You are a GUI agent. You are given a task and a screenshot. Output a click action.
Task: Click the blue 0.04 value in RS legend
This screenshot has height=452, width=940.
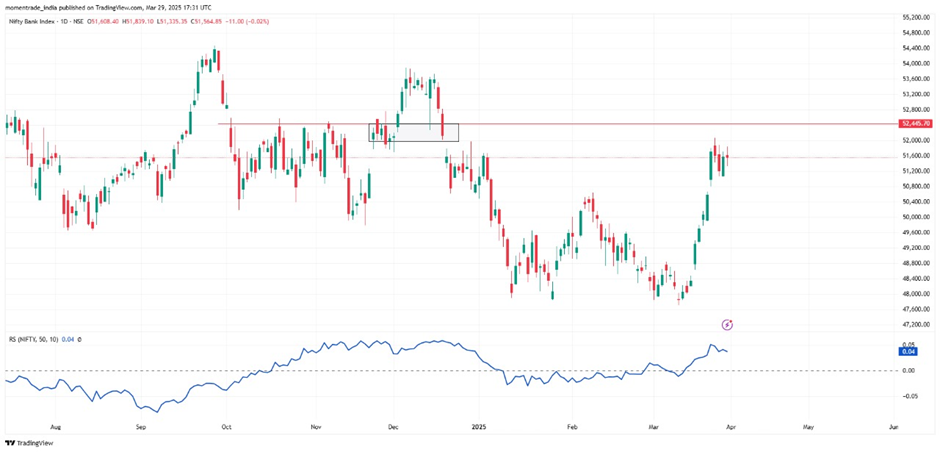pos(68,339)
